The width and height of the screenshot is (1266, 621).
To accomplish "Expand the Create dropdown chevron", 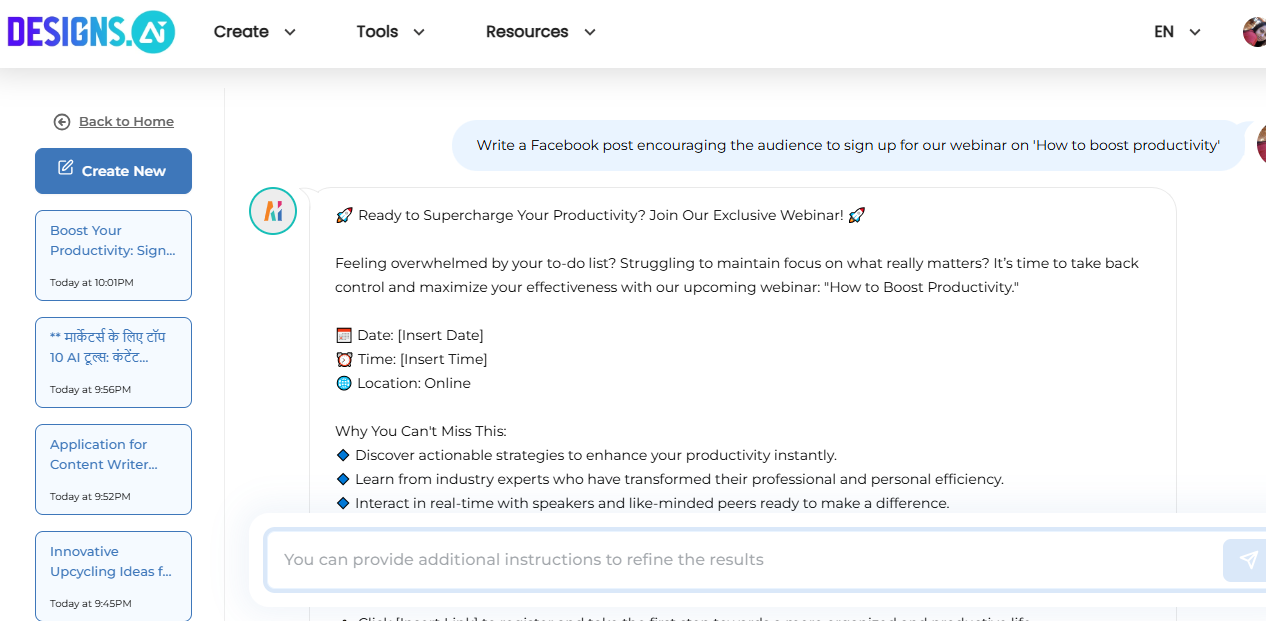I will pos(291,32).
